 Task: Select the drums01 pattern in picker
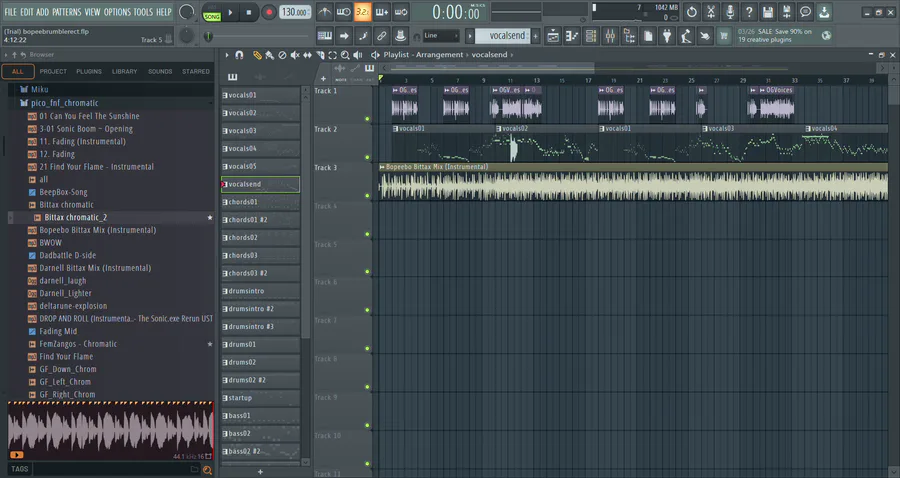coord(261,344)
